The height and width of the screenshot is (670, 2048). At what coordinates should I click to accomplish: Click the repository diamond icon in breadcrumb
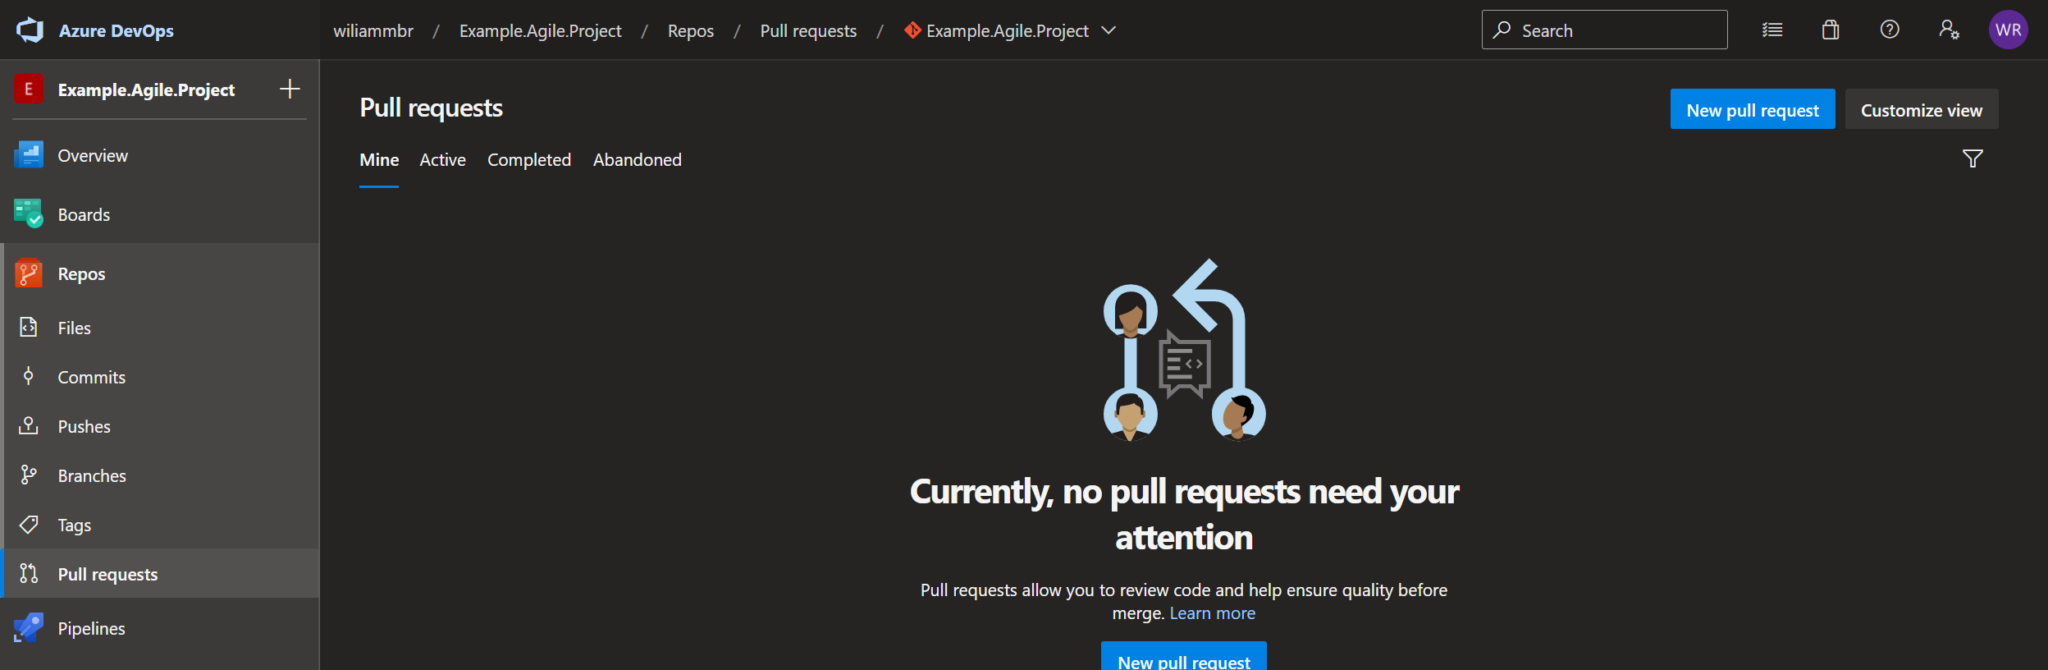(x=912, y=30)
